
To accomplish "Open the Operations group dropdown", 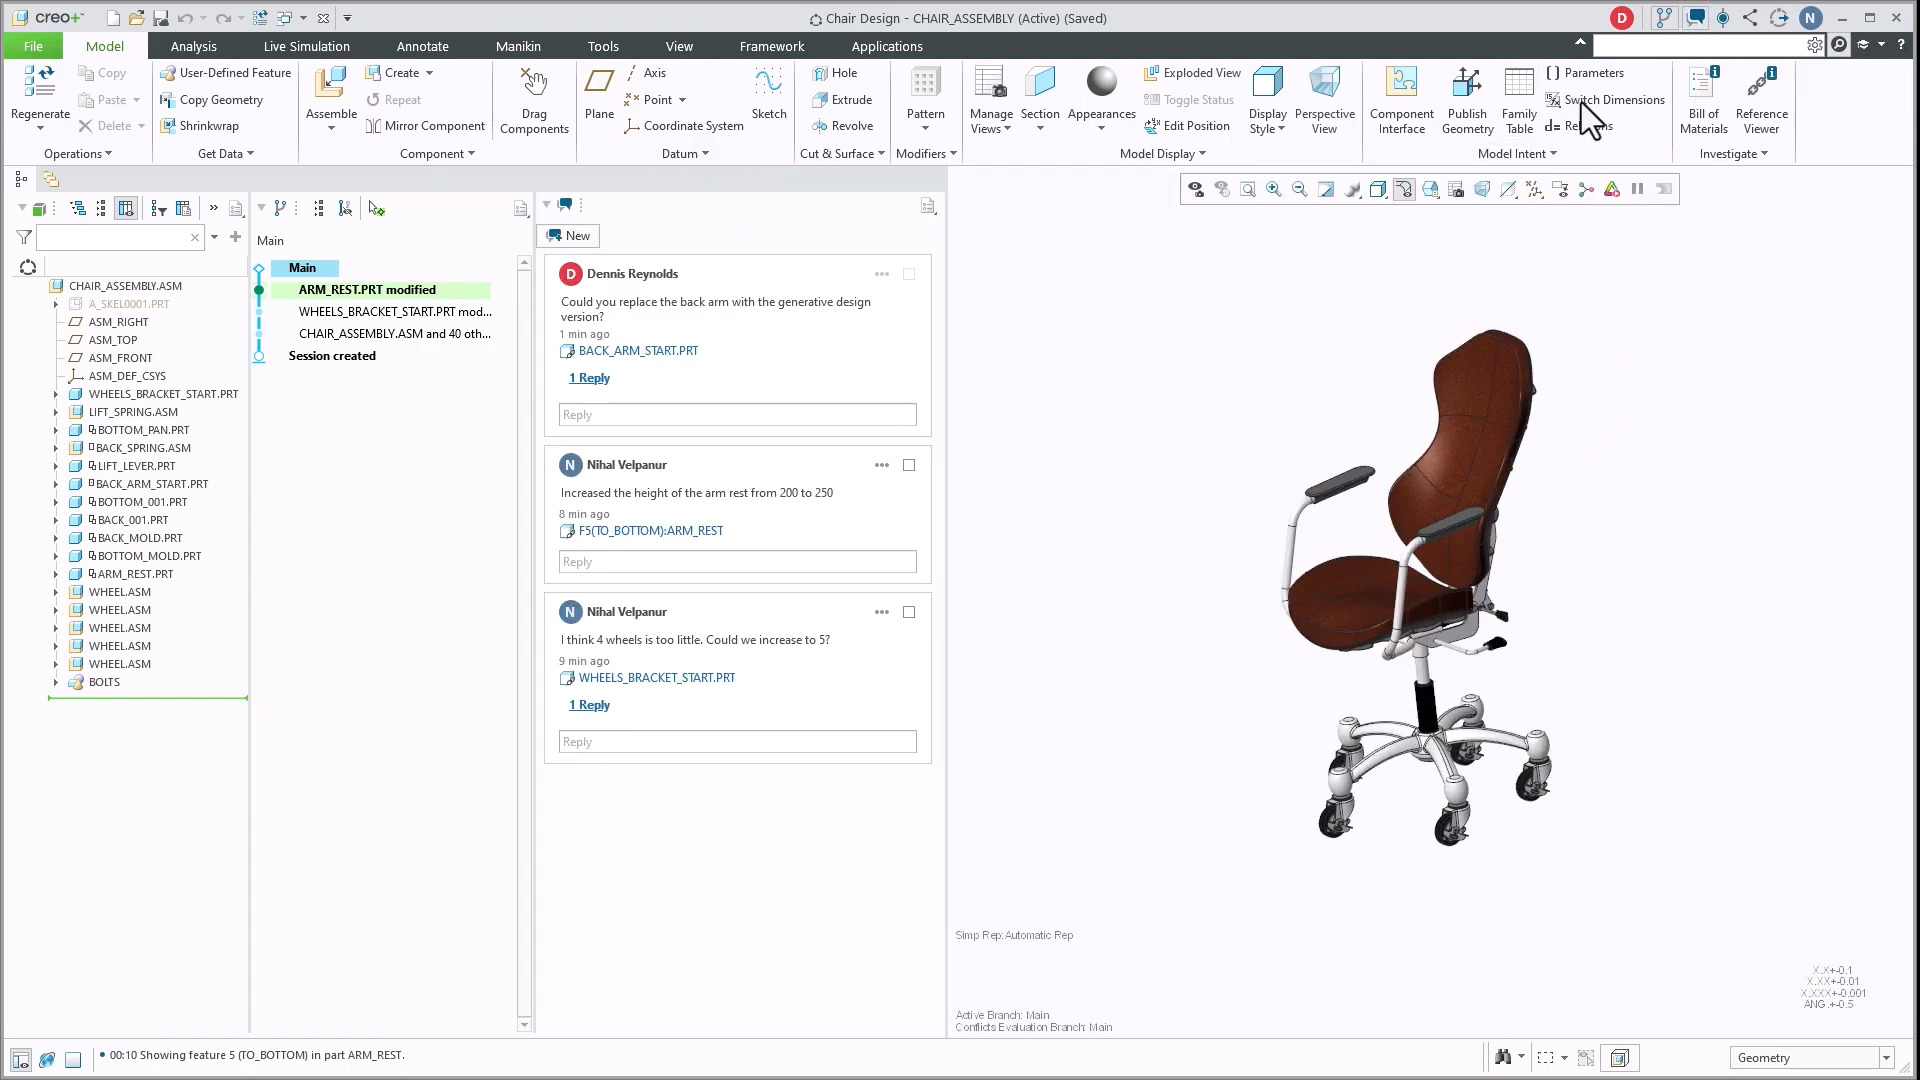I will [78, 154].
